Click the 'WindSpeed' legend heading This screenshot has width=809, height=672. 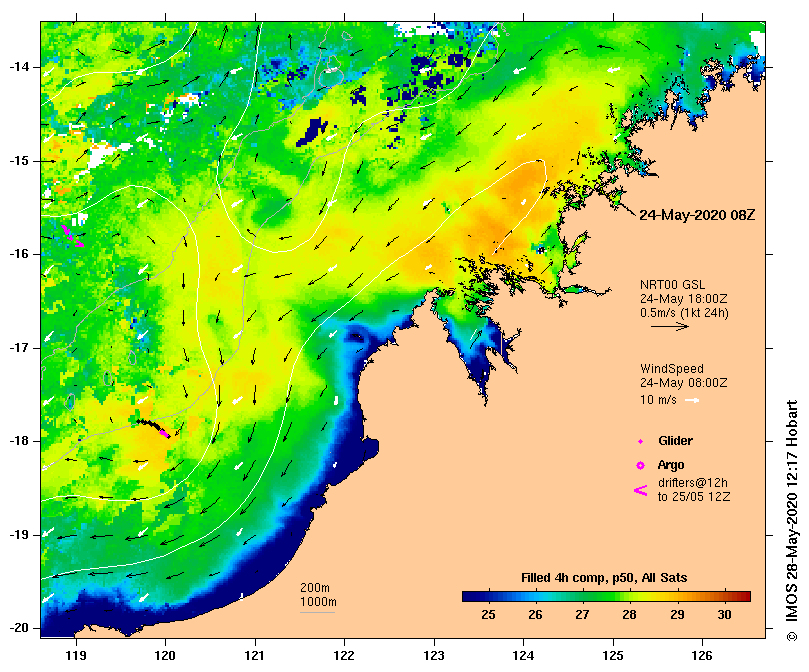coord(672,369)
